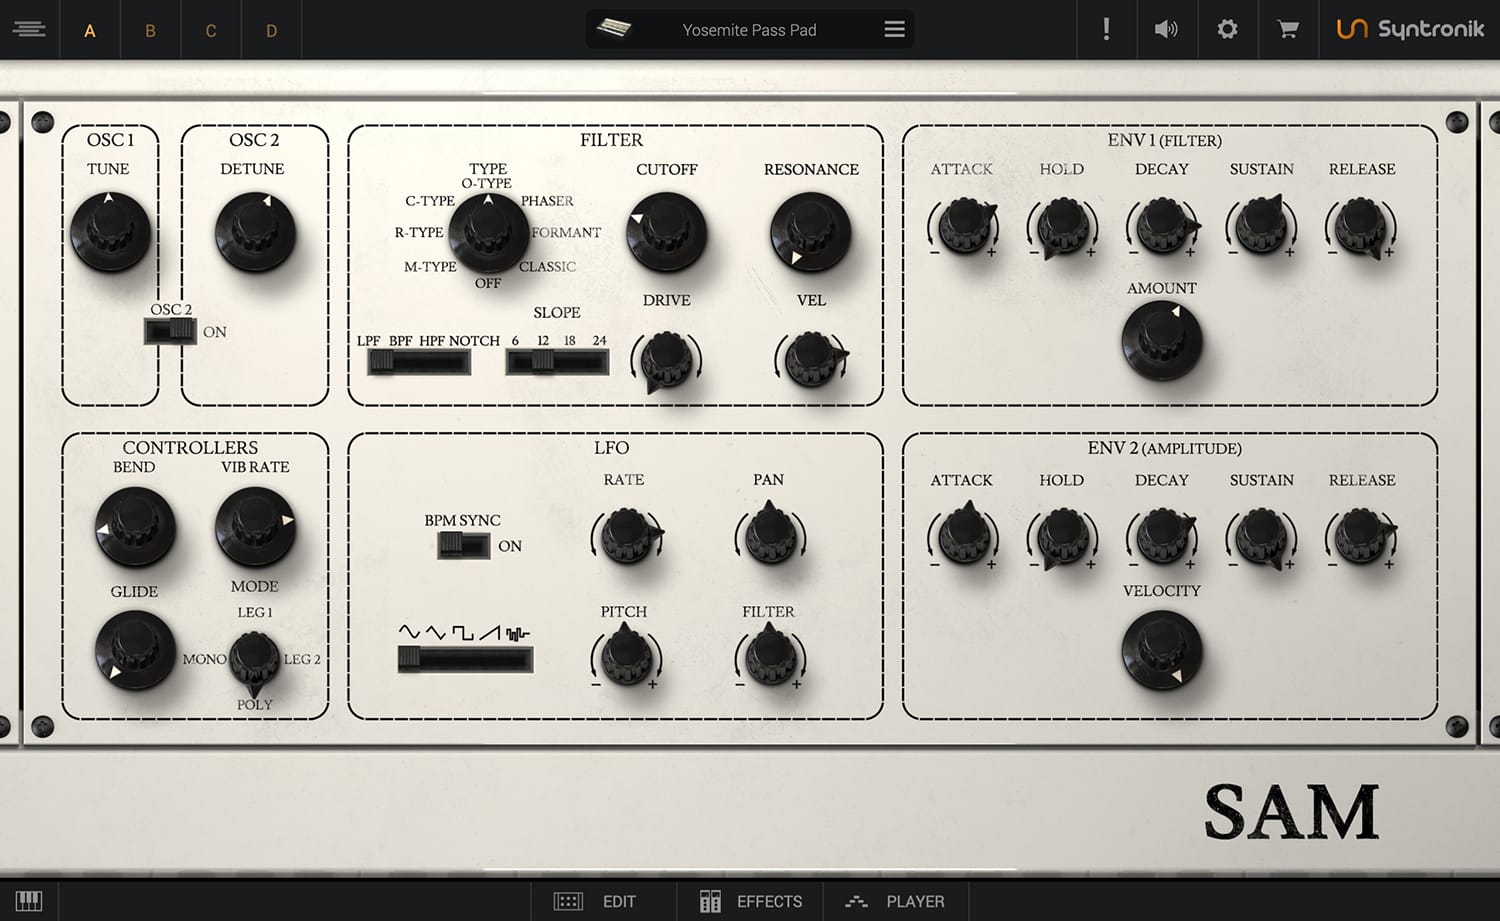Screen dimensions: 1500x921
Task: Switch to the EFFECTS view
Action: (750, 901)
